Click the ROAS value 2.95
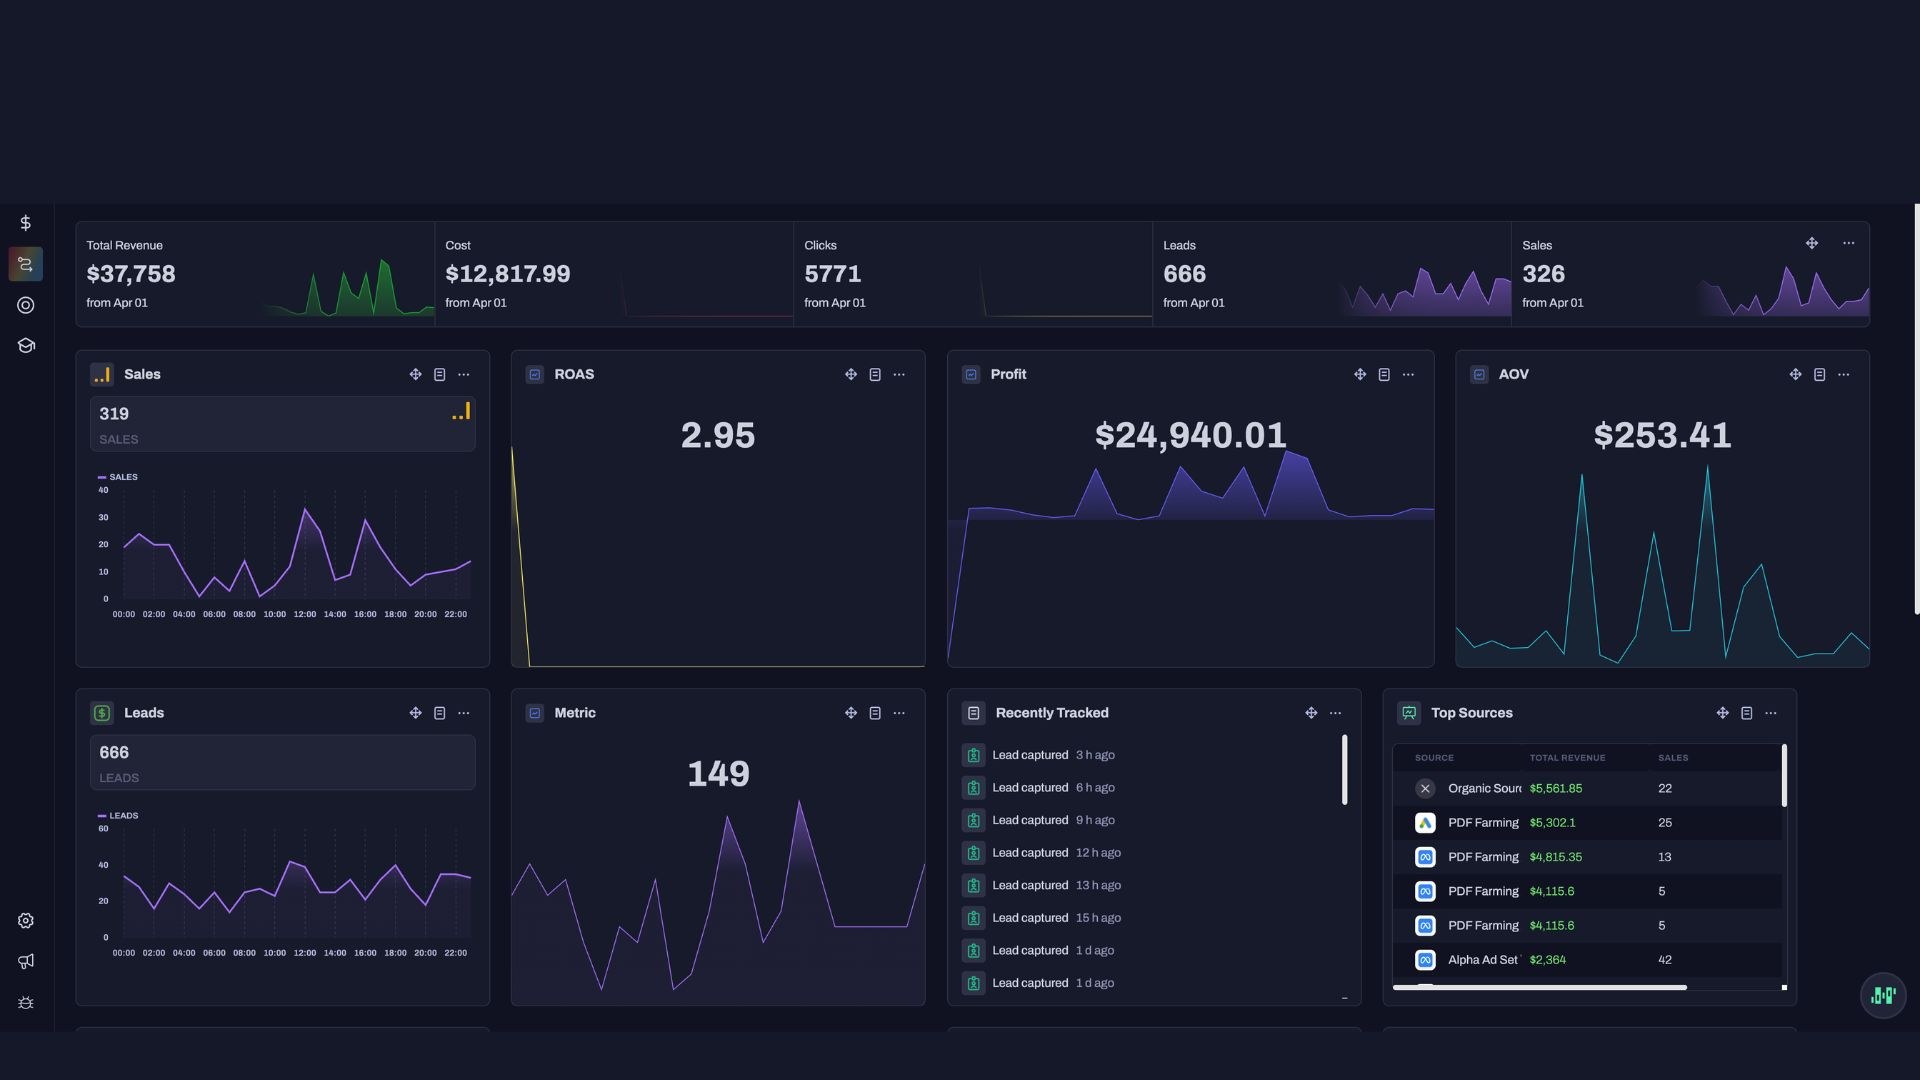The width and height of the screenshot is (1920, 1080). pos(718,435)
